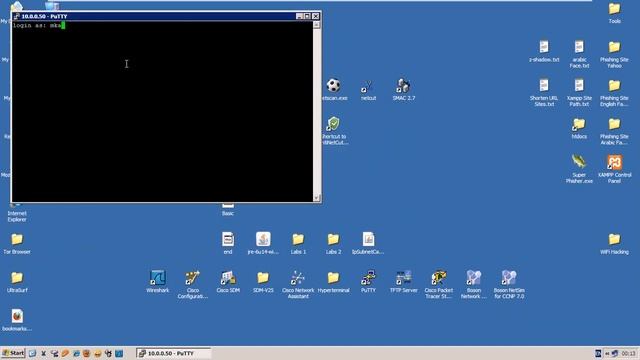Minimize the PuTTY window
The width and height of the screenshot is (640, 360).
[x=299, y=16]
